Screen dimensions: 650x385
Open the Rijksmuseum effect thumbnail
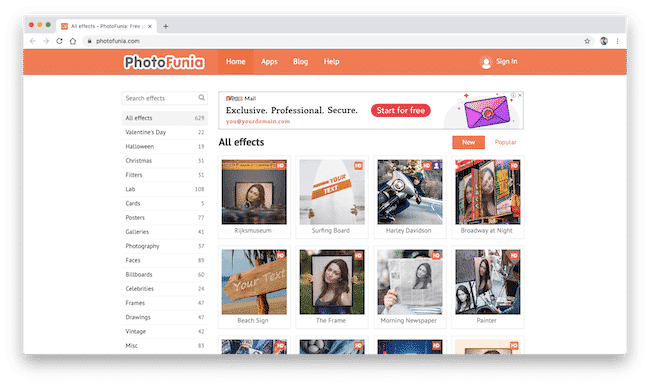(x=254, y=192)
